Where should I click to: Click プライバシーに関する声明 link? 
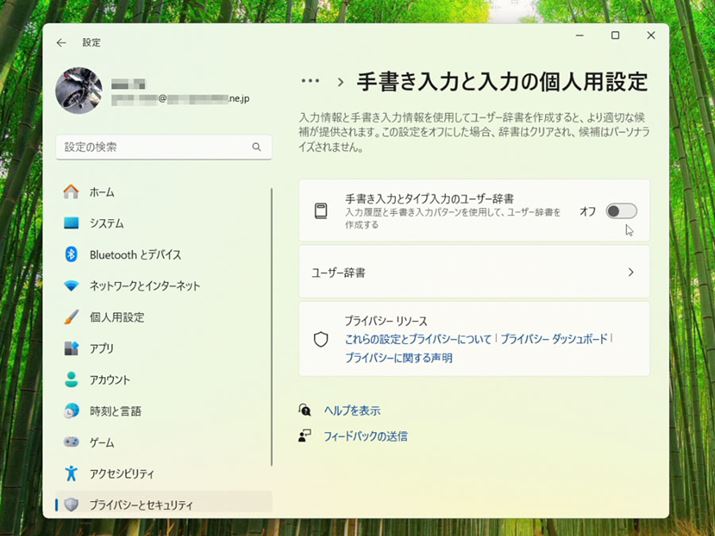398,358
